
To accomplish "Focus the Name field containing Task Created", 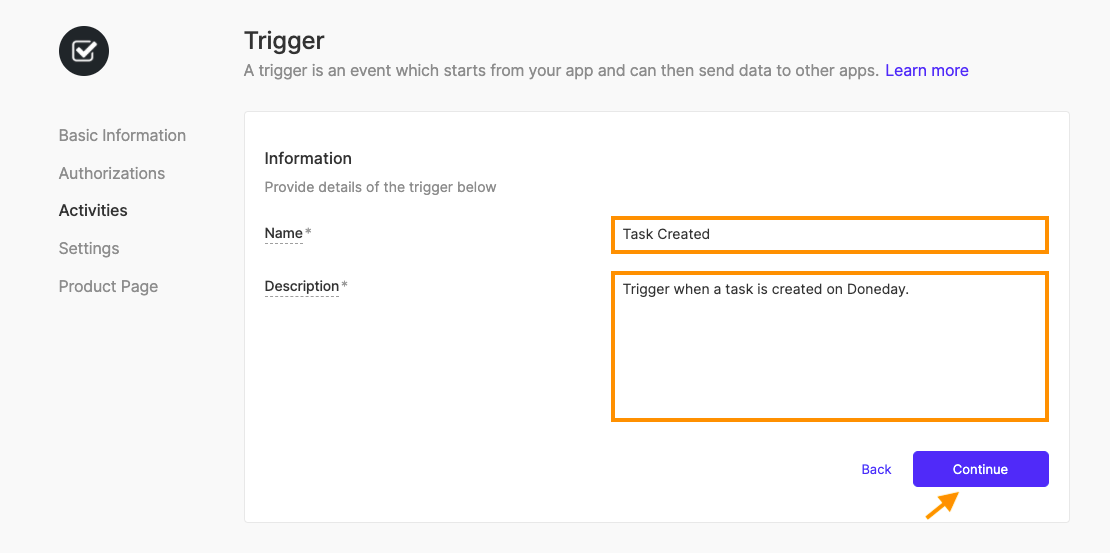I will point(830,234).
